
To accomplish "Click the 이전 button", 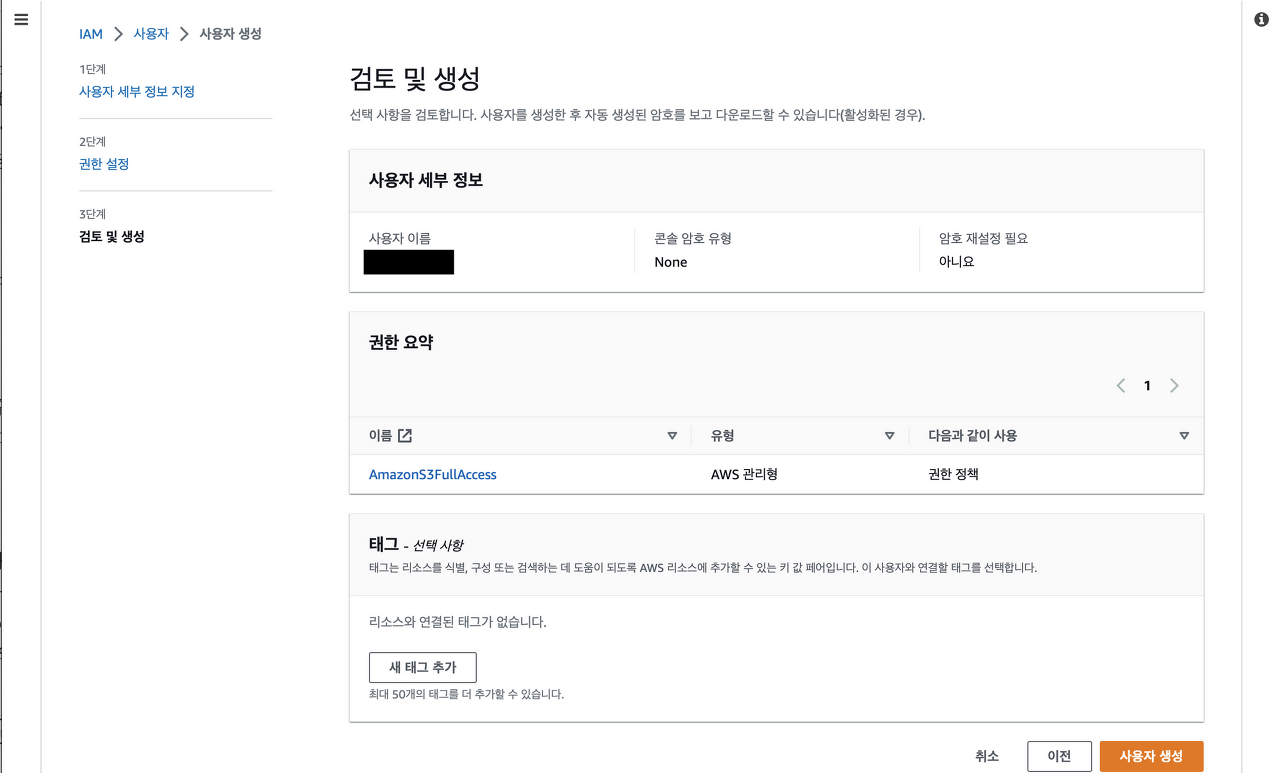I will (1059, 756).
